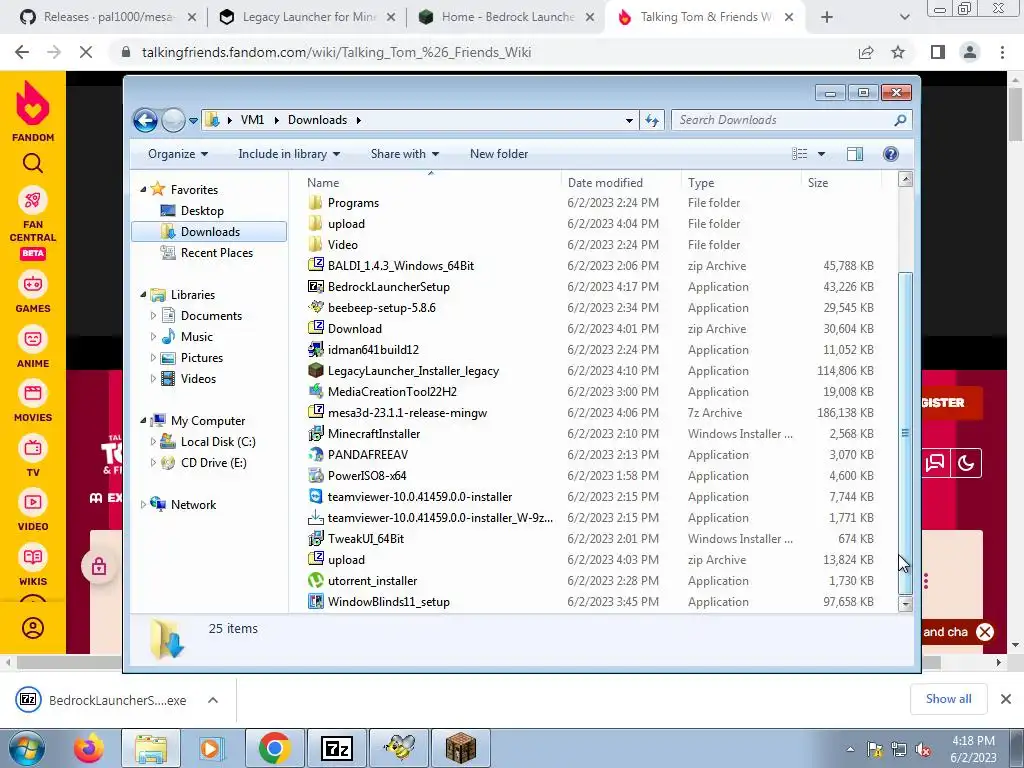The image size is (1024, 768).
Task: Open the Chrome tab search dropdown
Action: pyautogui.click(x=904, y=18)
